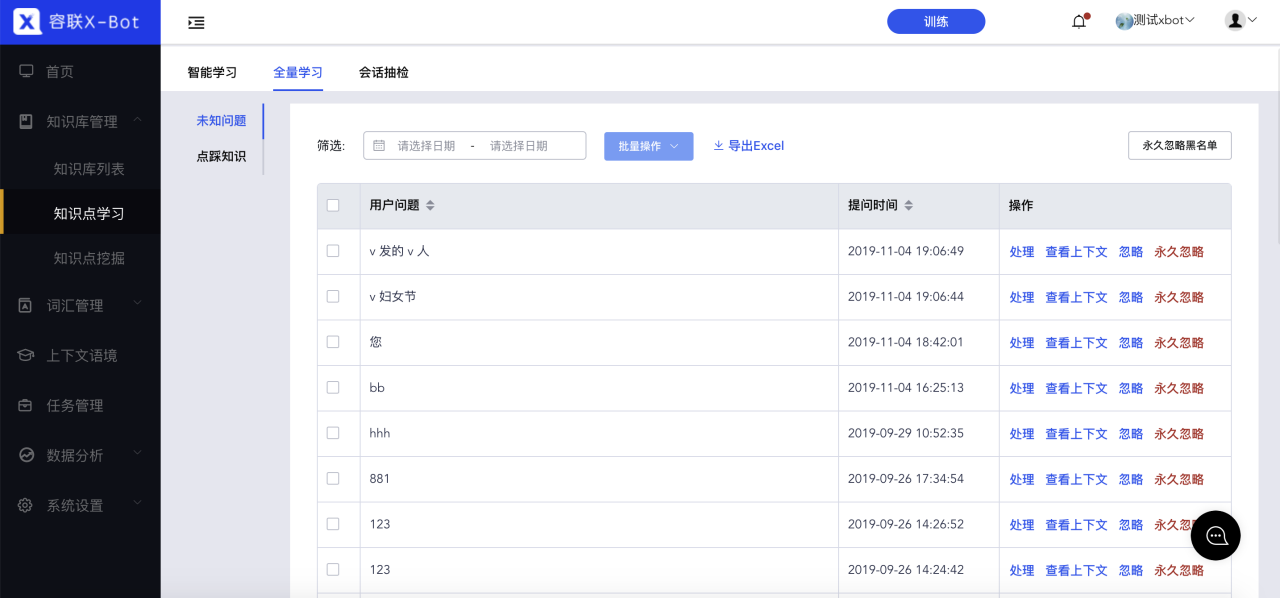Screen dimensions: 1280x598
Task: Collapse the 知识库管理 menu chevron
Action: [x=137, y=120]
